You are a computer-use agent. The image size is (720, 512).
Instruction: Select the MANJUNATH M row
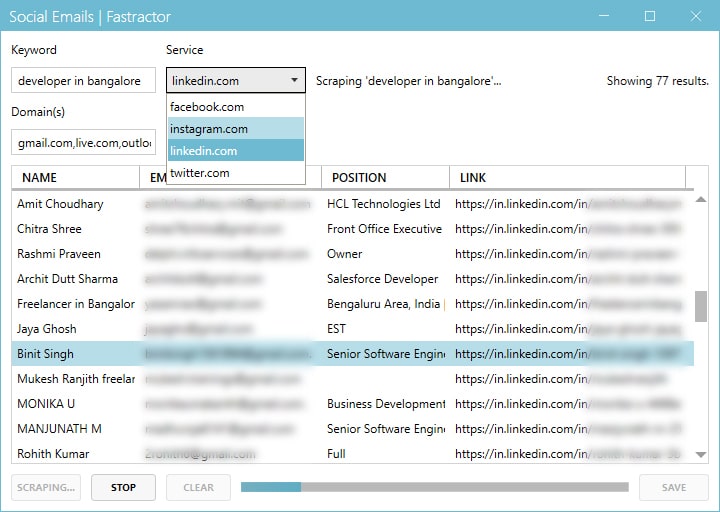[x=353, y=428]
